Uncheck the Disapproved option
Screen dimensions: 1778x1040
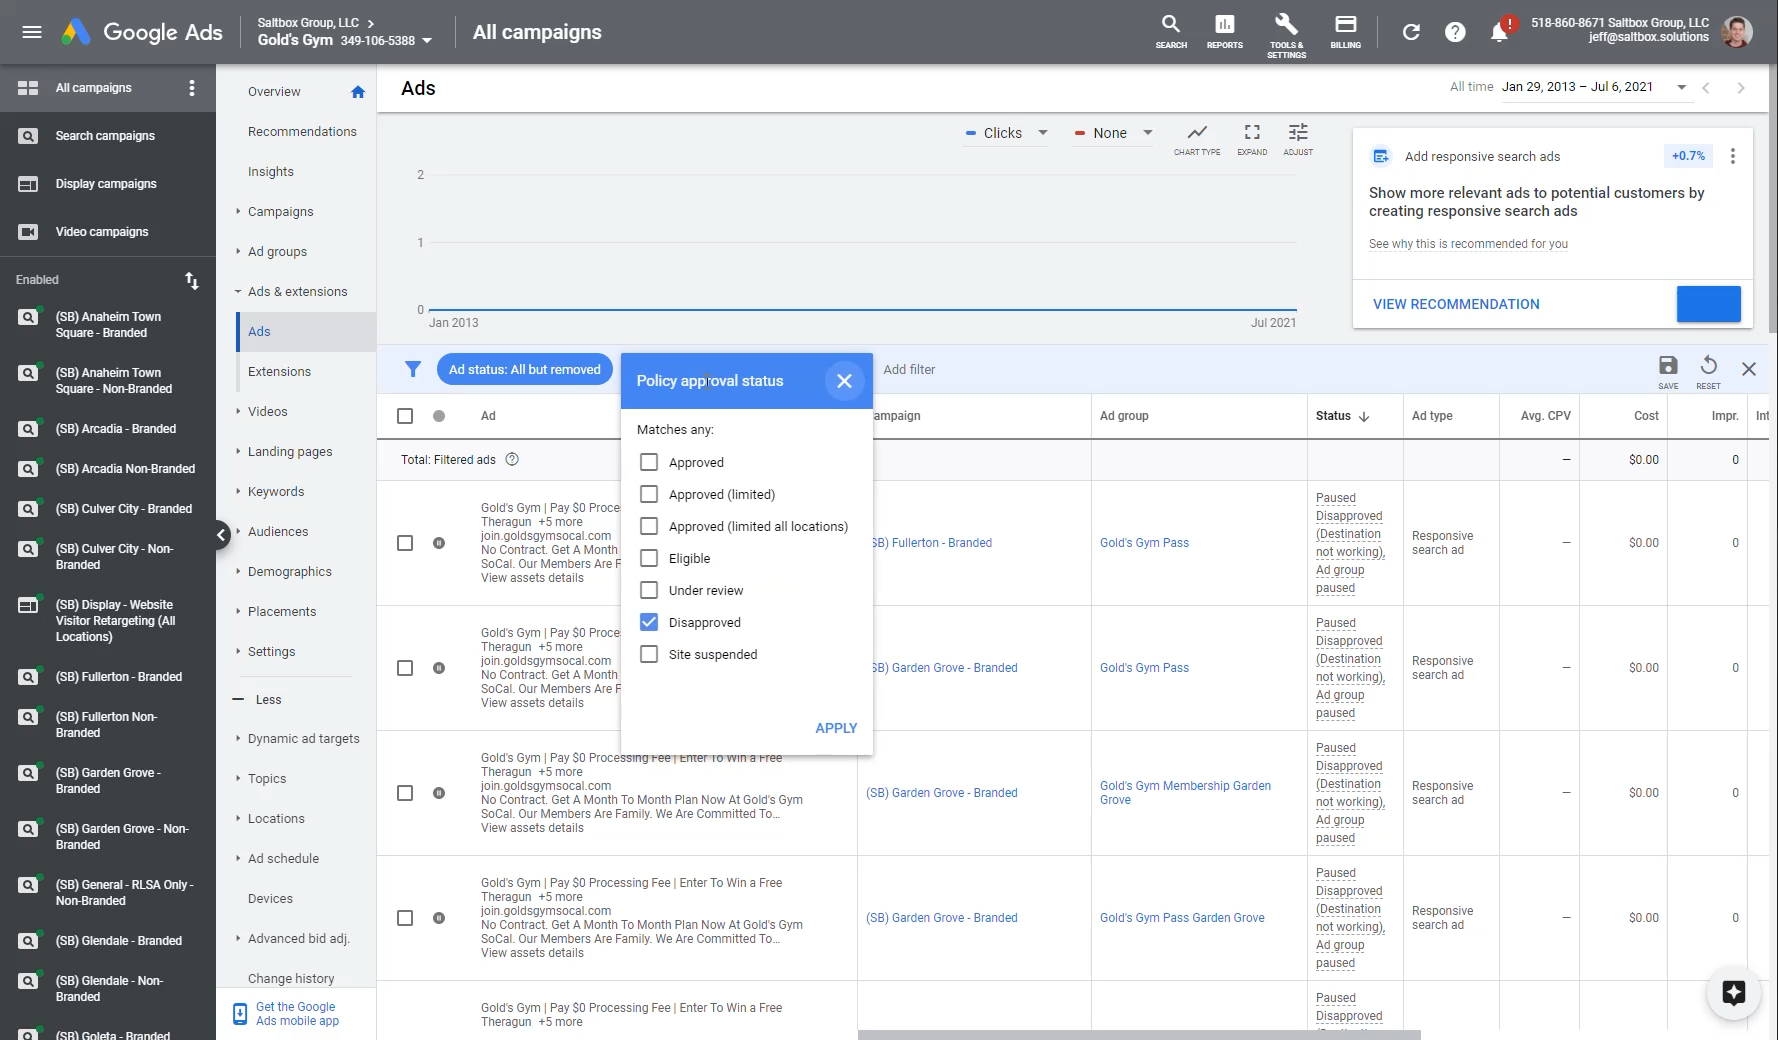(649, 622)
